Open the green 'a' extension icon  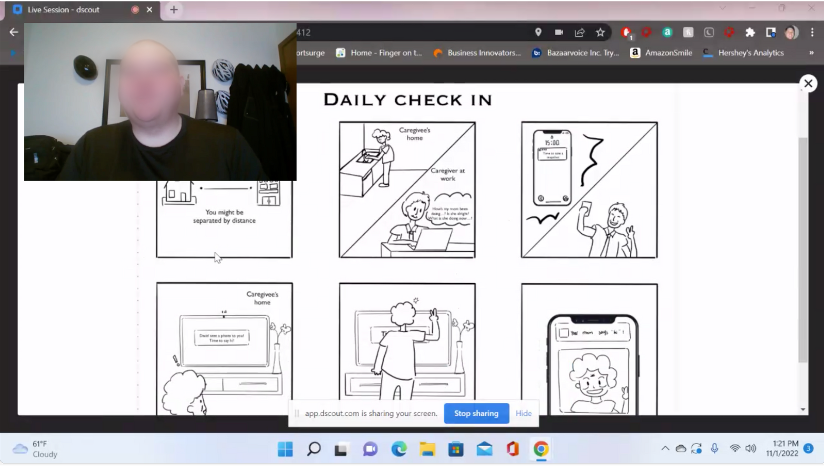[x=667, y=32]
